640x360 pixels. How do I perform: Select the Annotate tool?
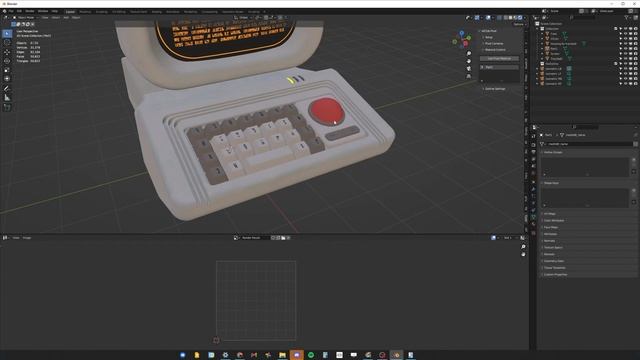point(7,89)
